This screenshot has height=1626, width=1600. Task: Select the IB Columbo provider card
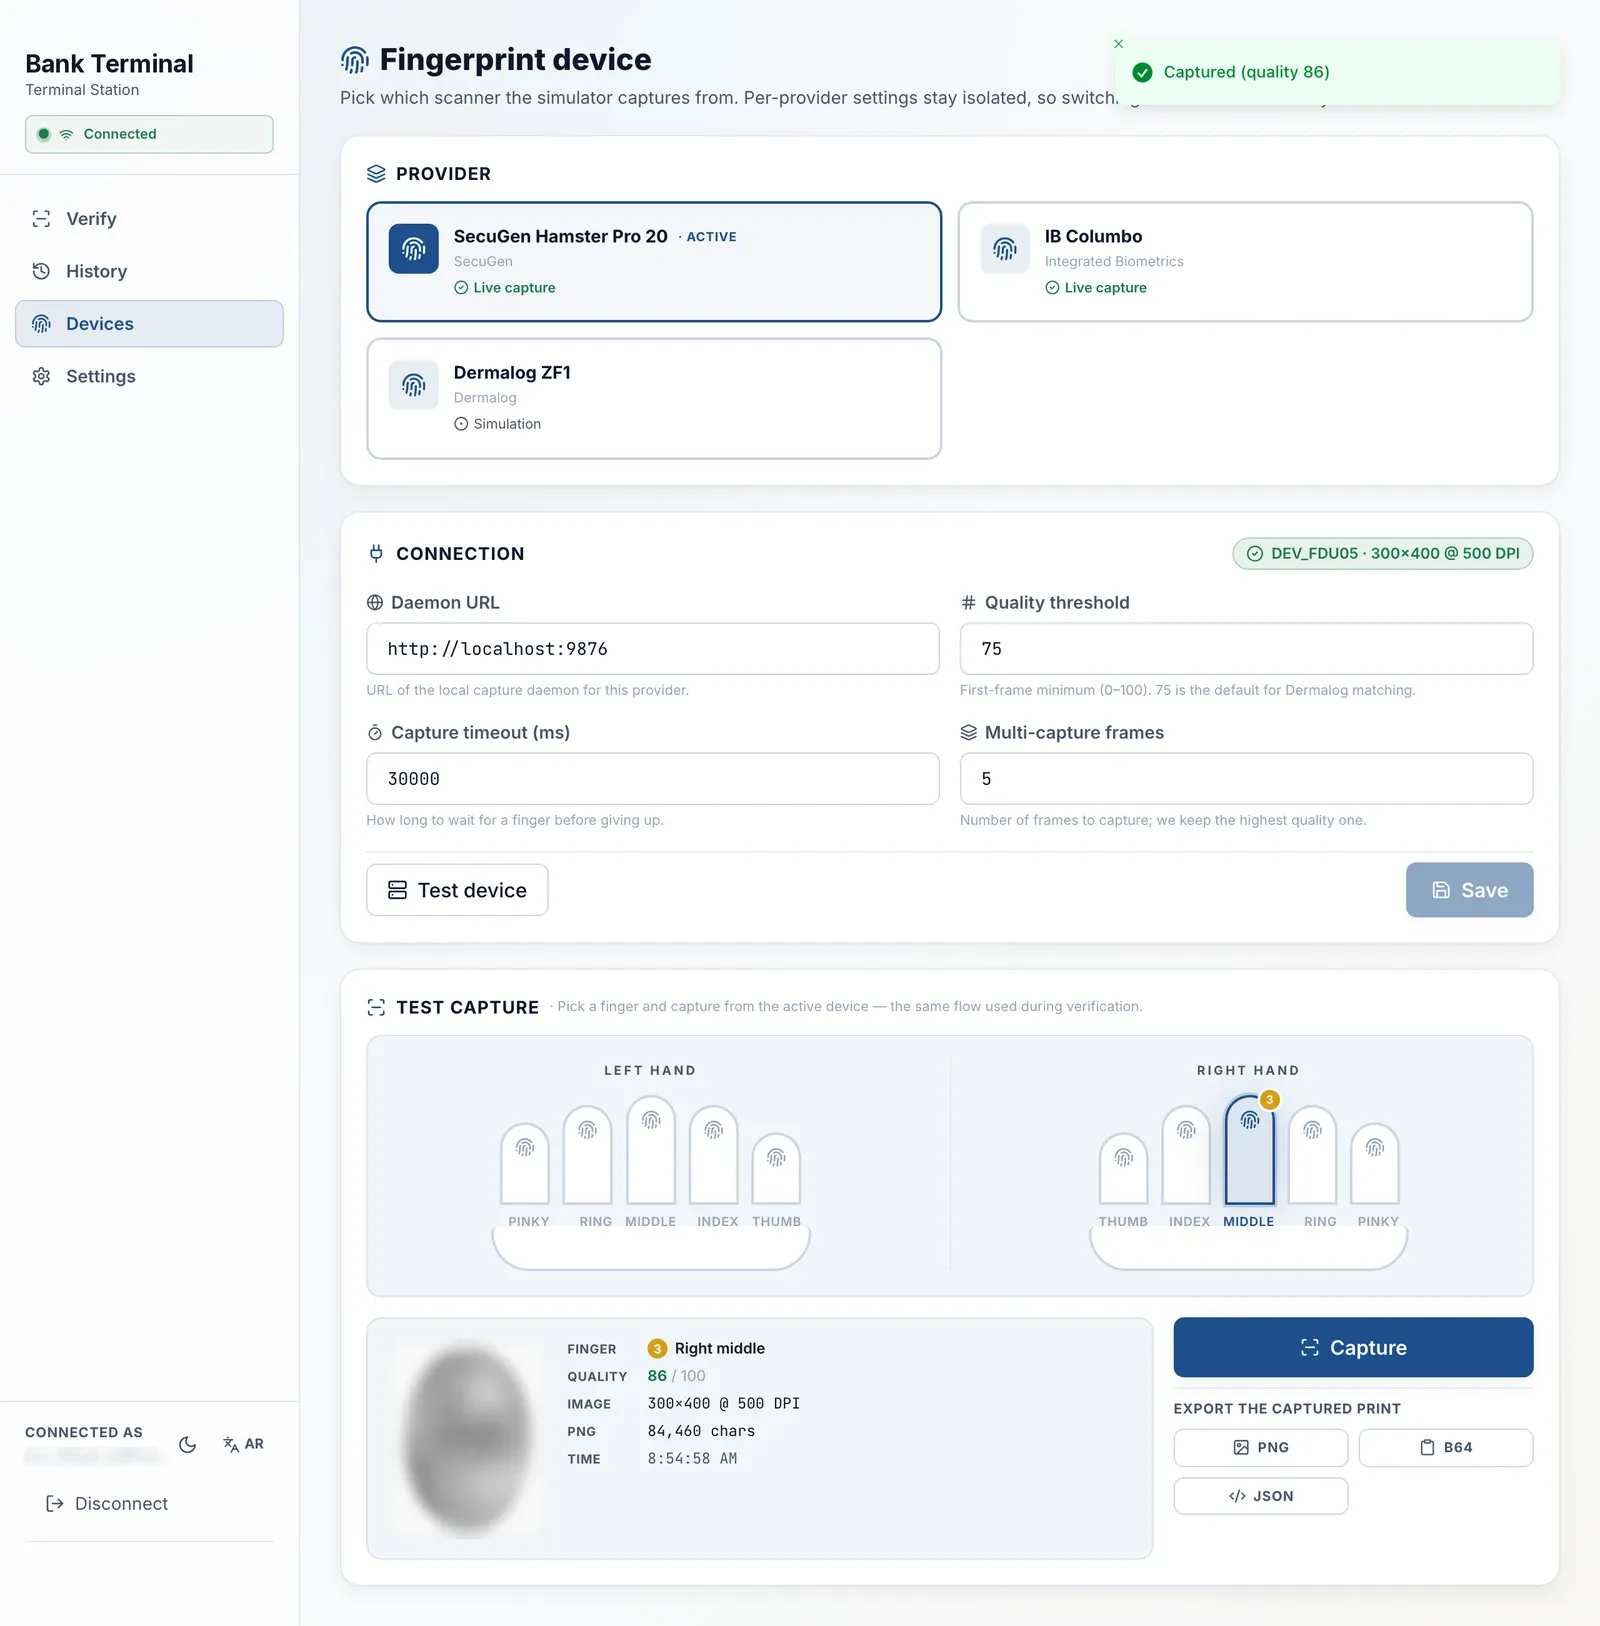(1245, 262)
